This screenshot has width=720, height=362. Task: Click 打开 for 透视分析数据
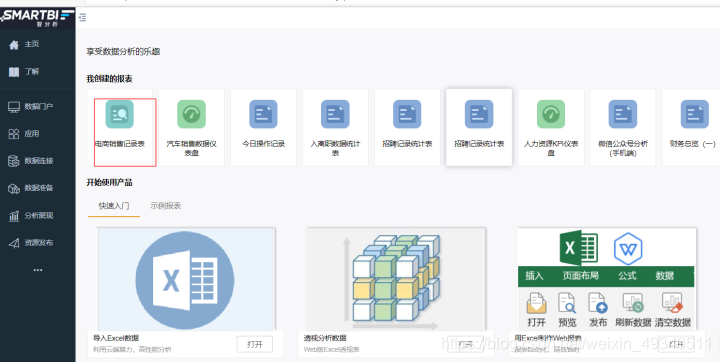465,345
